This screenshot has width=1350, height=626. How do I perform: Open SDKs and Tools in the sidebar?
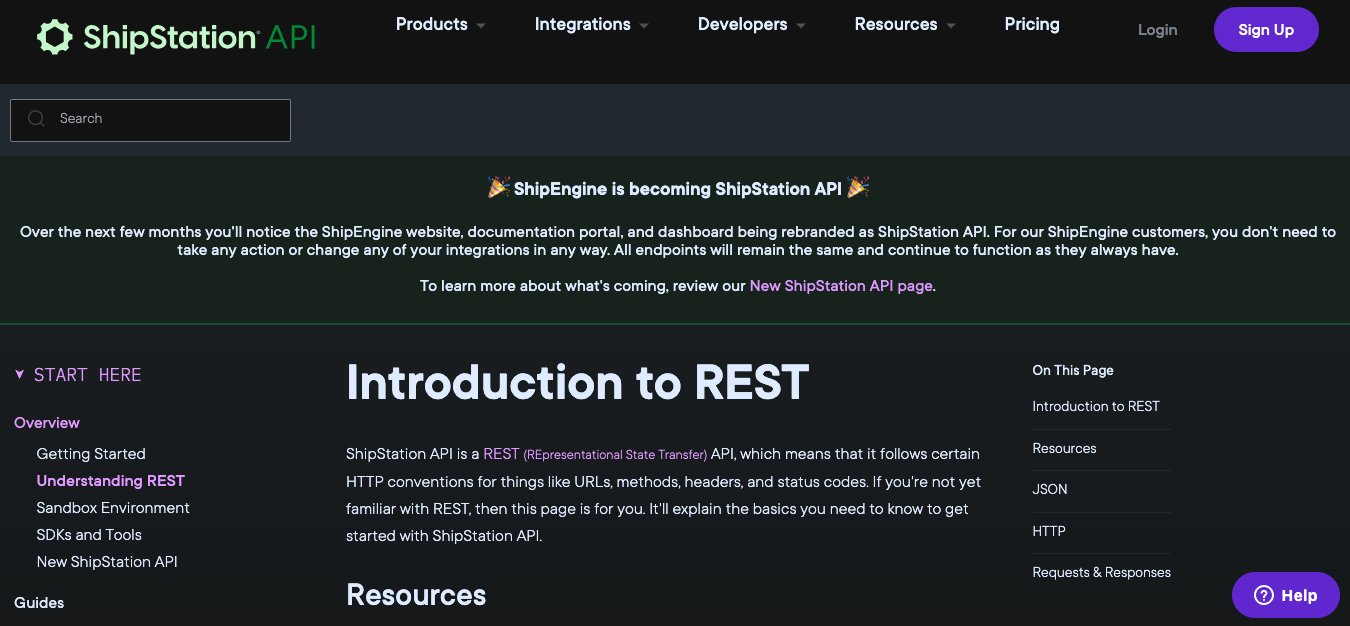coord(89,535)
